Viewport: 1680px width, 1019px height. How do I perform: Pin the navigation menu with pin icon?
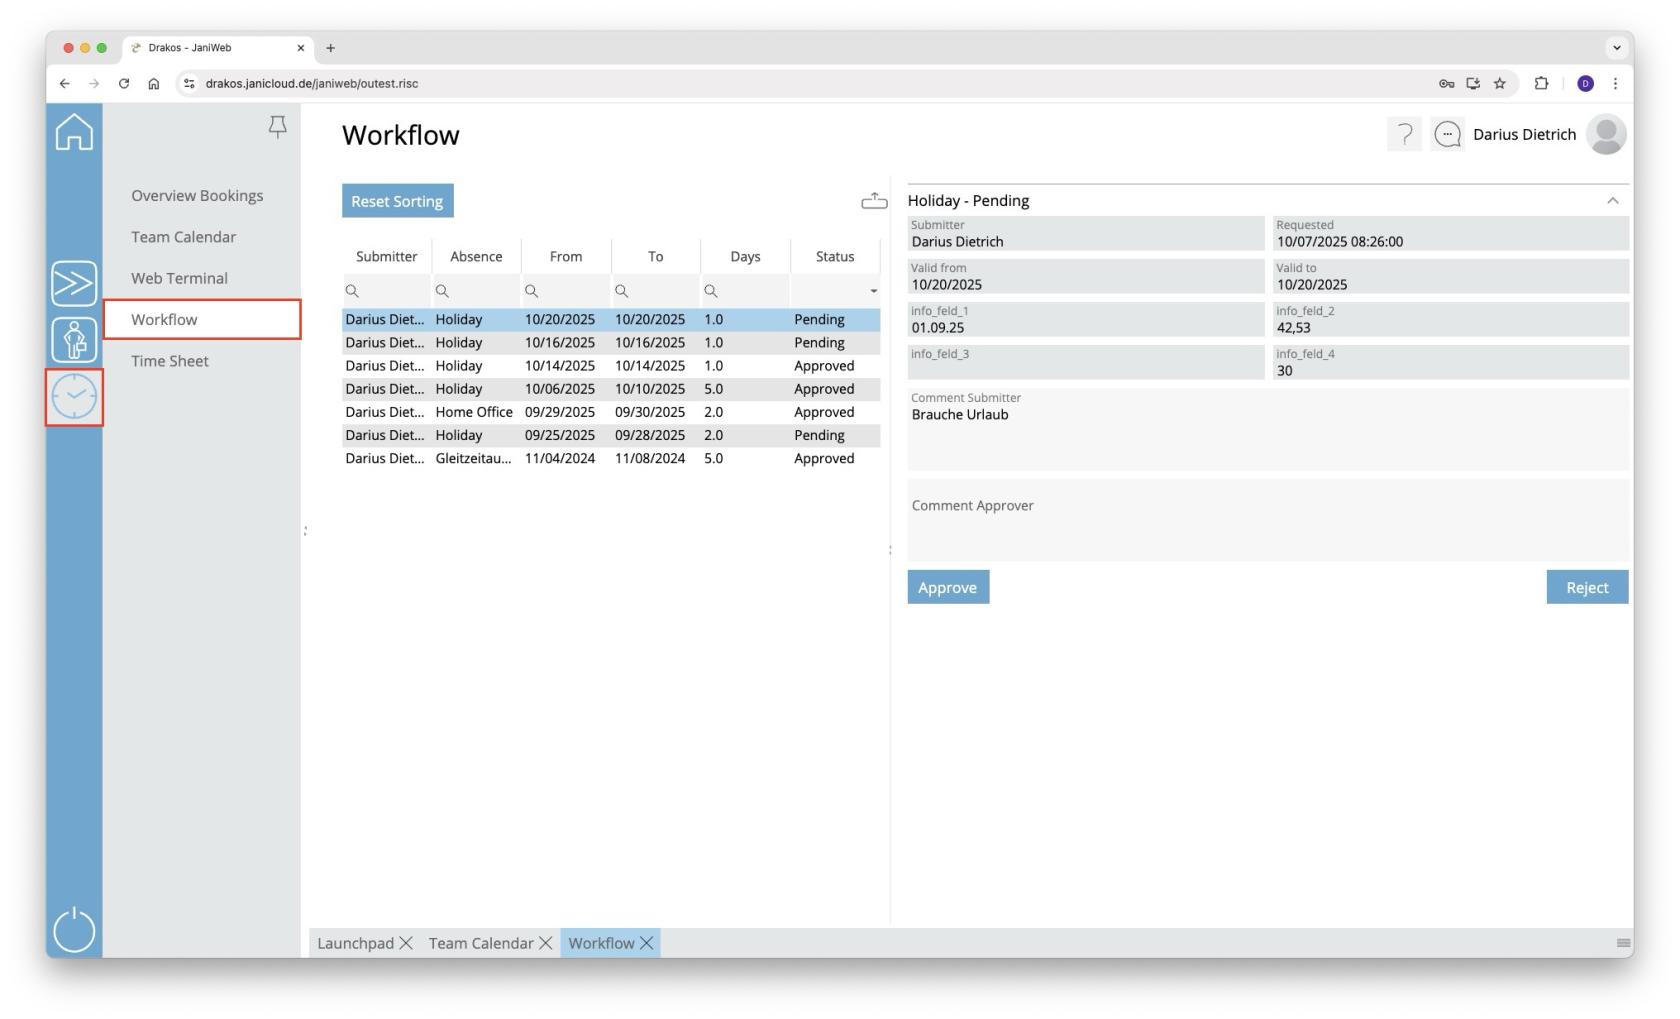[277, 127]
